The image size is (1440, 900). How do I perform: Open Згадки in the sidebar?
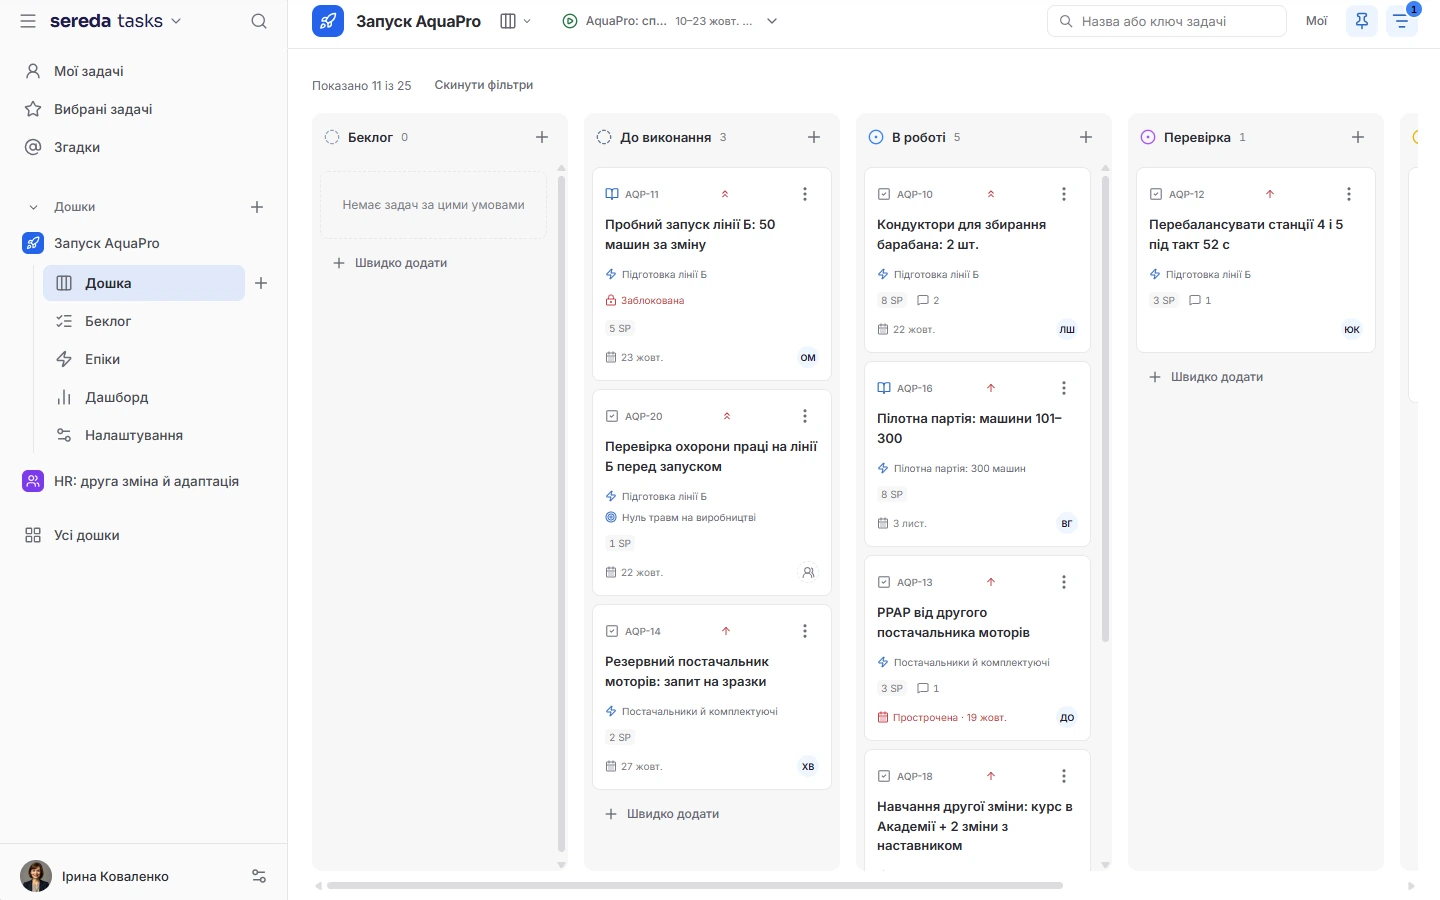[x=144, y=147]
